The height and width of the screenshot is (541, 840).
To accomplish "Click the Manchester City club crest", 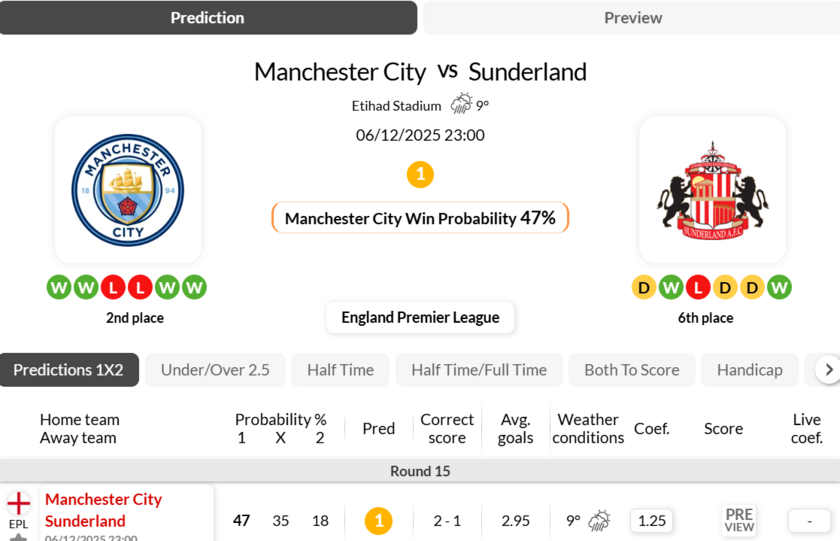I will 128,190.
